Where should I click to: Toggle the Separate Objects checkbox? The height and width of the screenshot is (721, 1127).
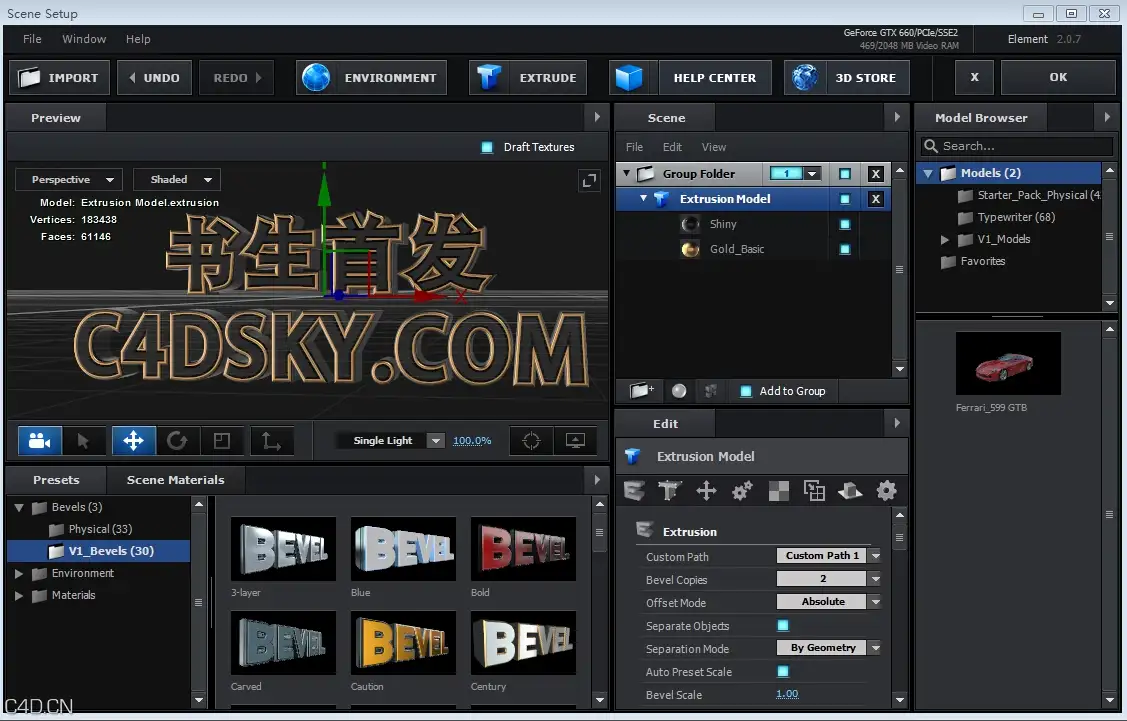783,625
